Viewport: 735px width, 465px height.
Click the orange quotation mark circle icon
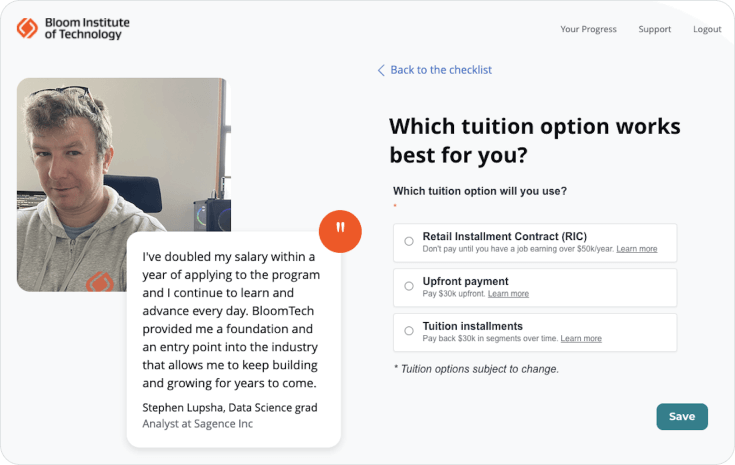340,231
